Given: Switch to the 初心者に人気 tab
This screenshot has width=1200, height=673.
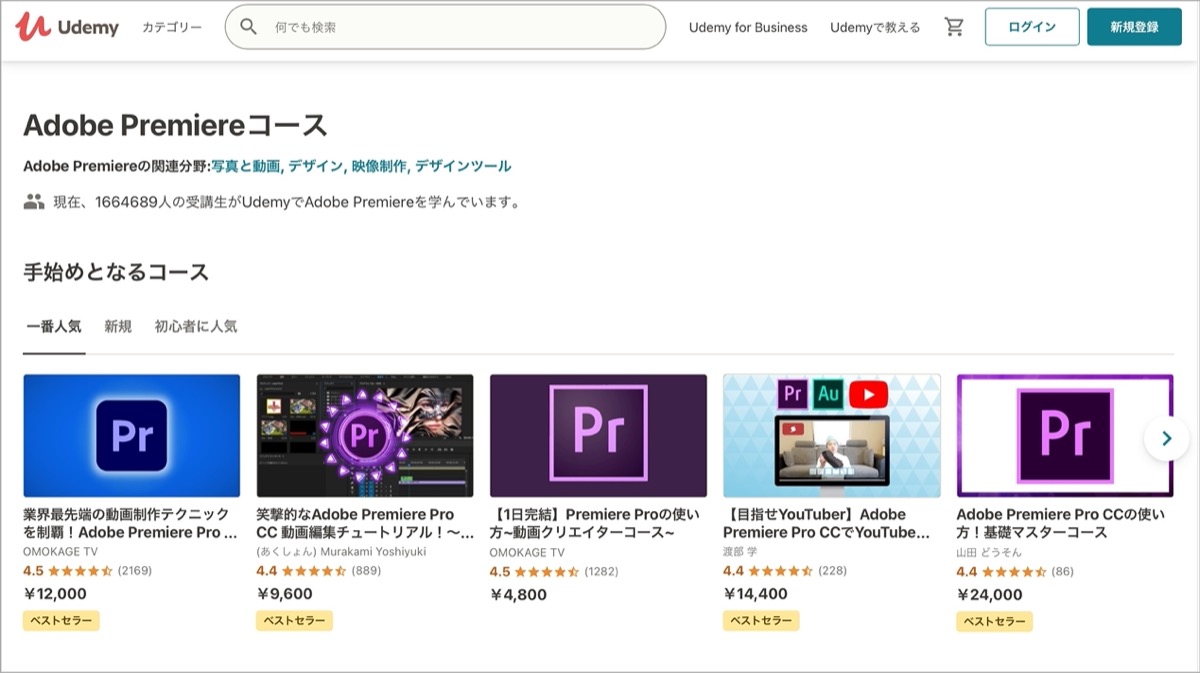Looking at the screenshot, I should click(x=196, y=326).
